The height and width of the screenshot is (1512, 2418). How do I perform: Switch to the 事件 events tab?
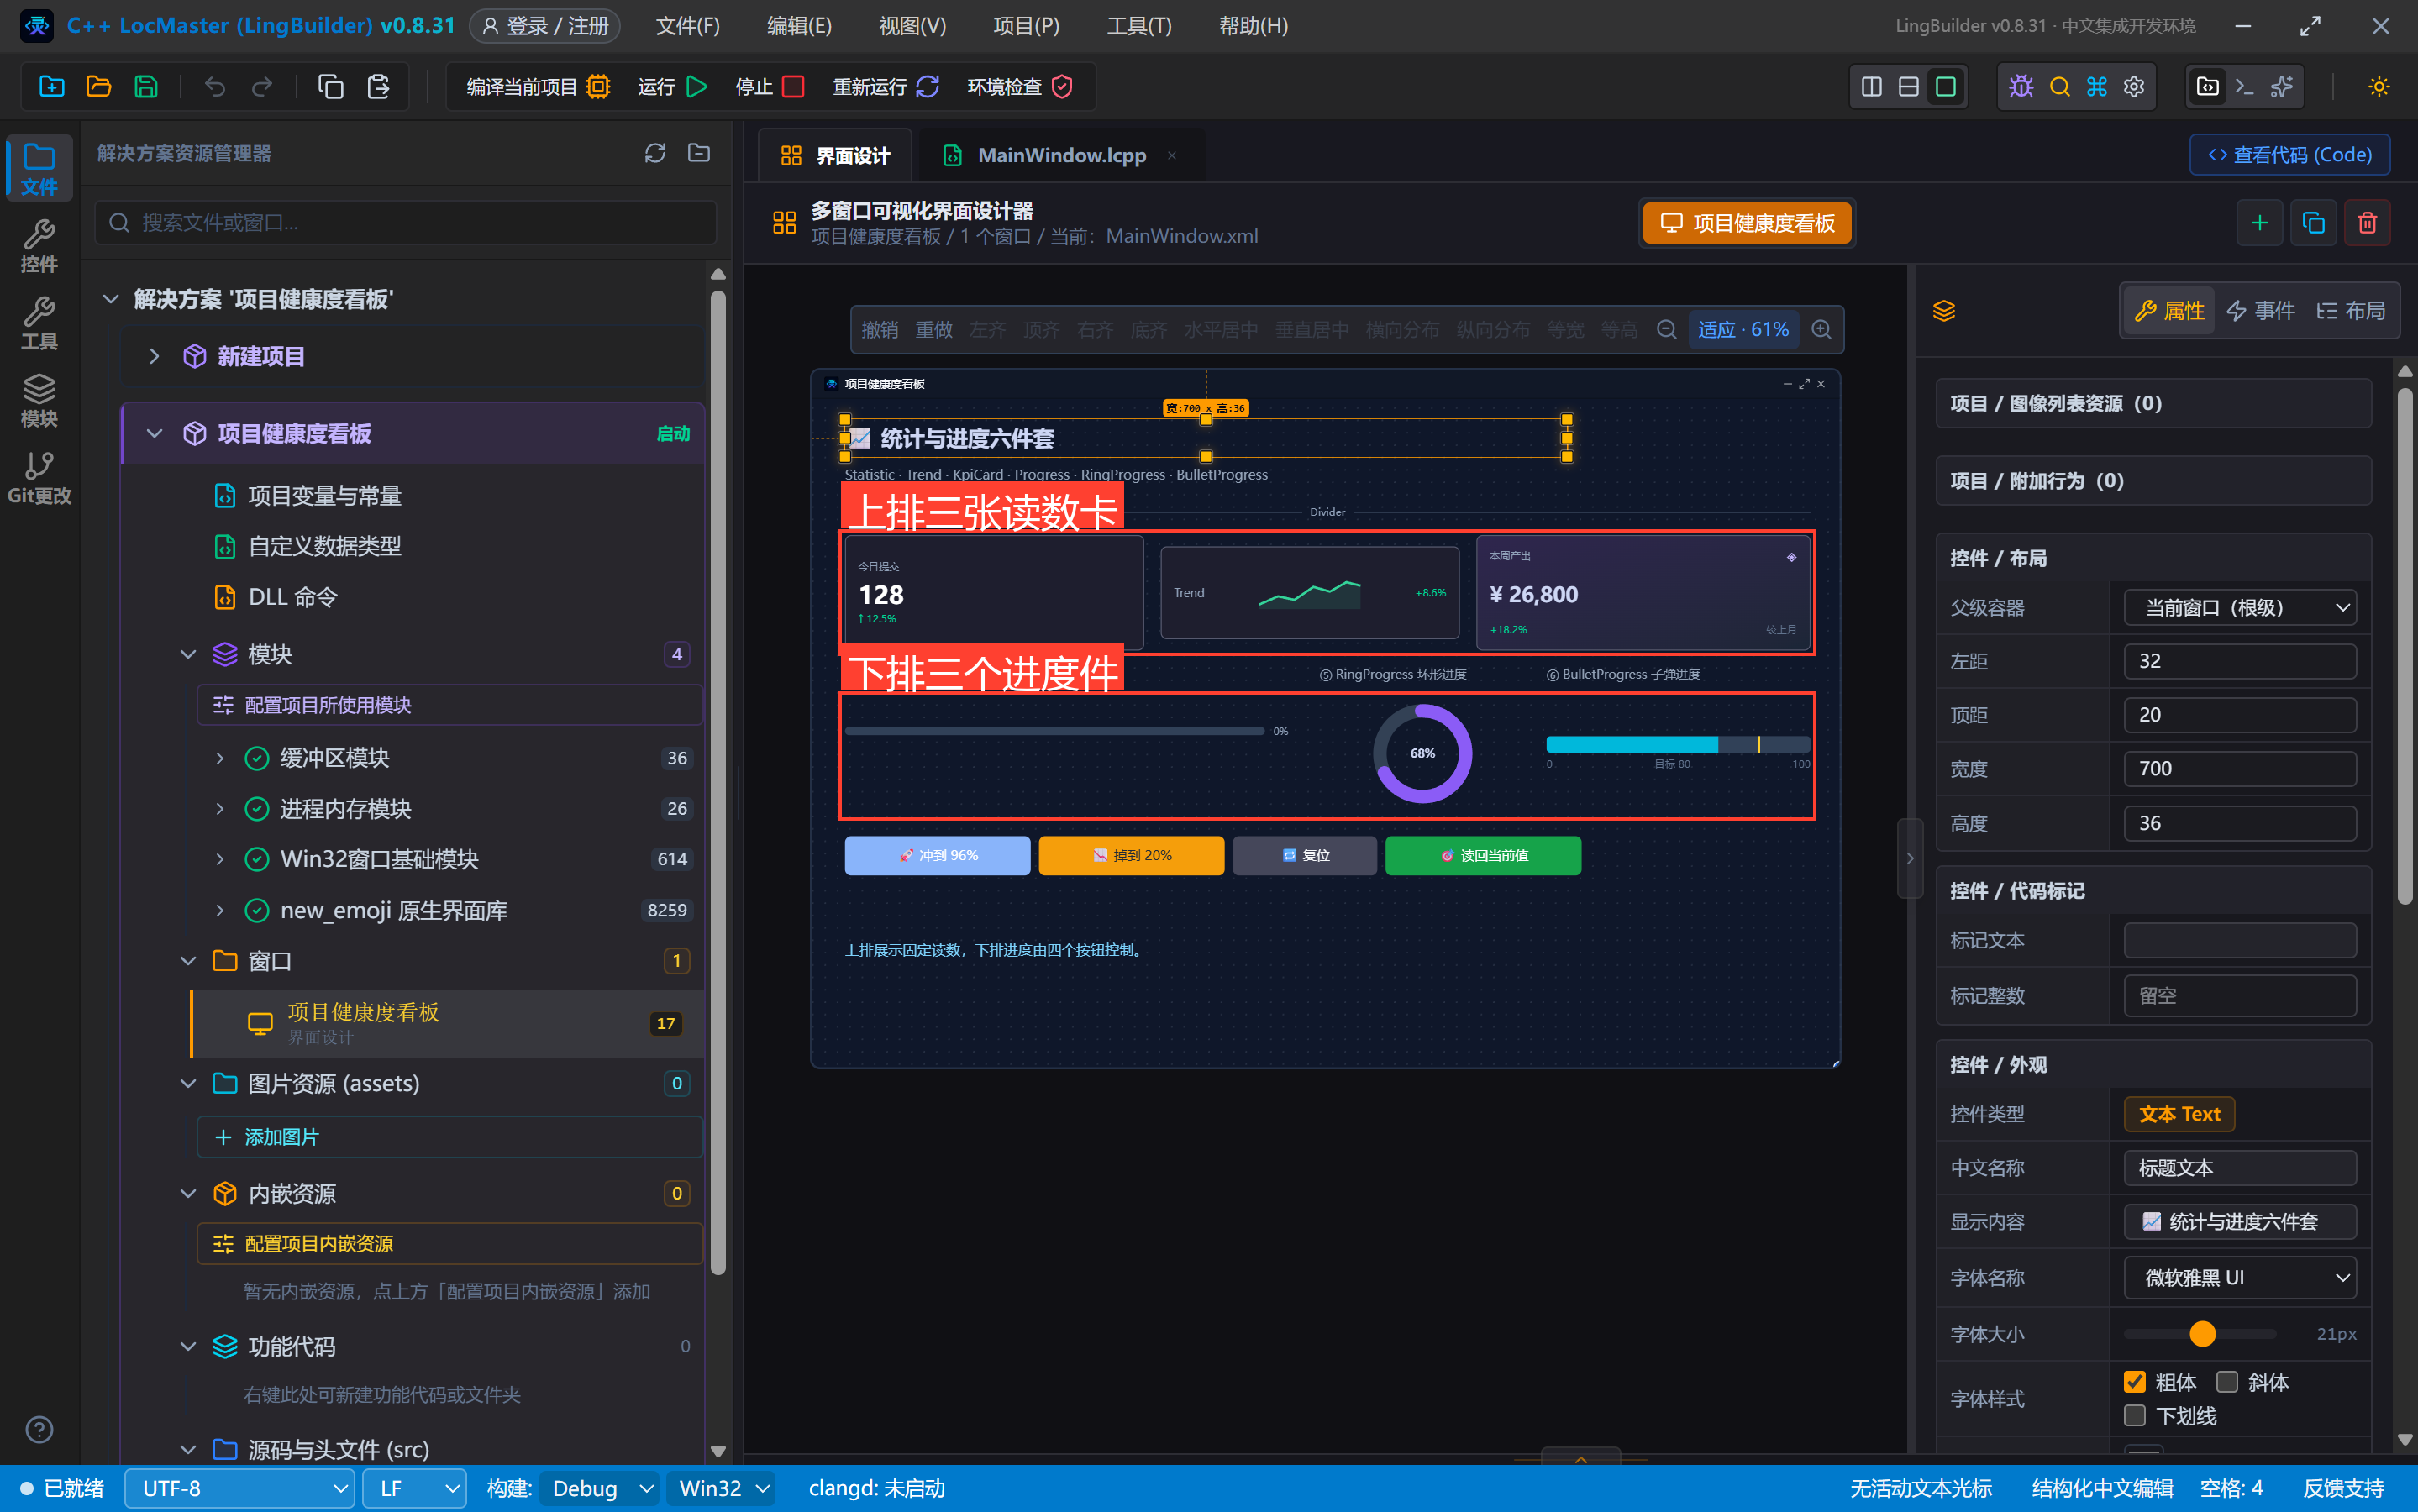coord(2261,310)
